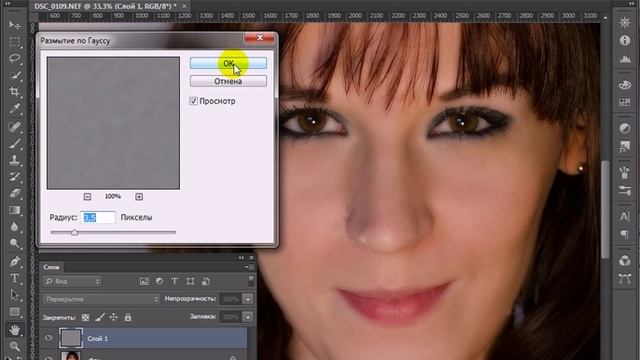Lock layer position
The width and height of the screenshot is (640, 360).
click(x=113, y=317)
